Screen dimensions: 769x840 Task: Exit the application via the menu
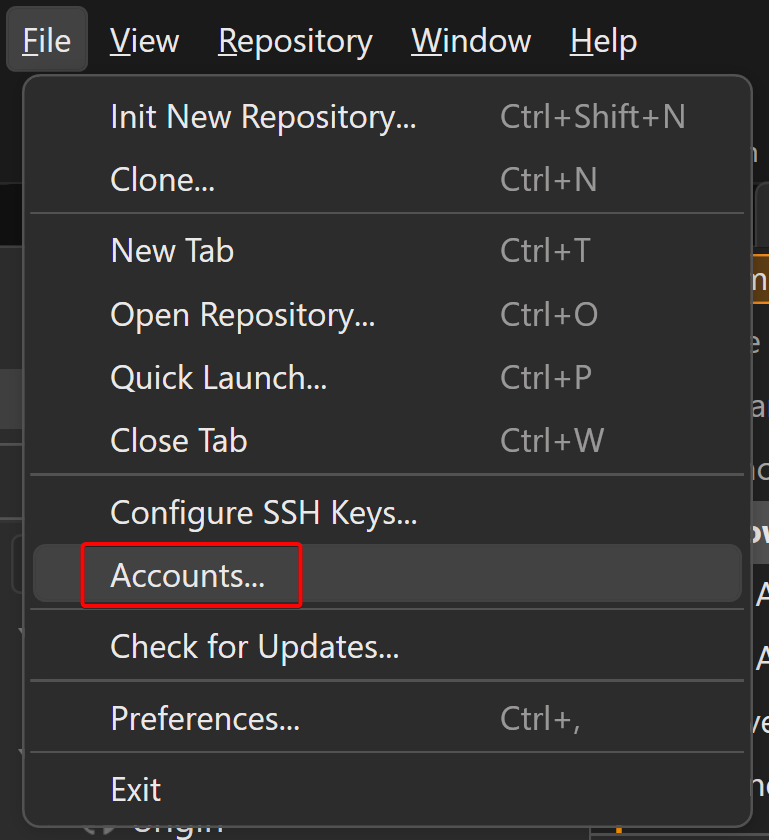click(x=136, y=789)
